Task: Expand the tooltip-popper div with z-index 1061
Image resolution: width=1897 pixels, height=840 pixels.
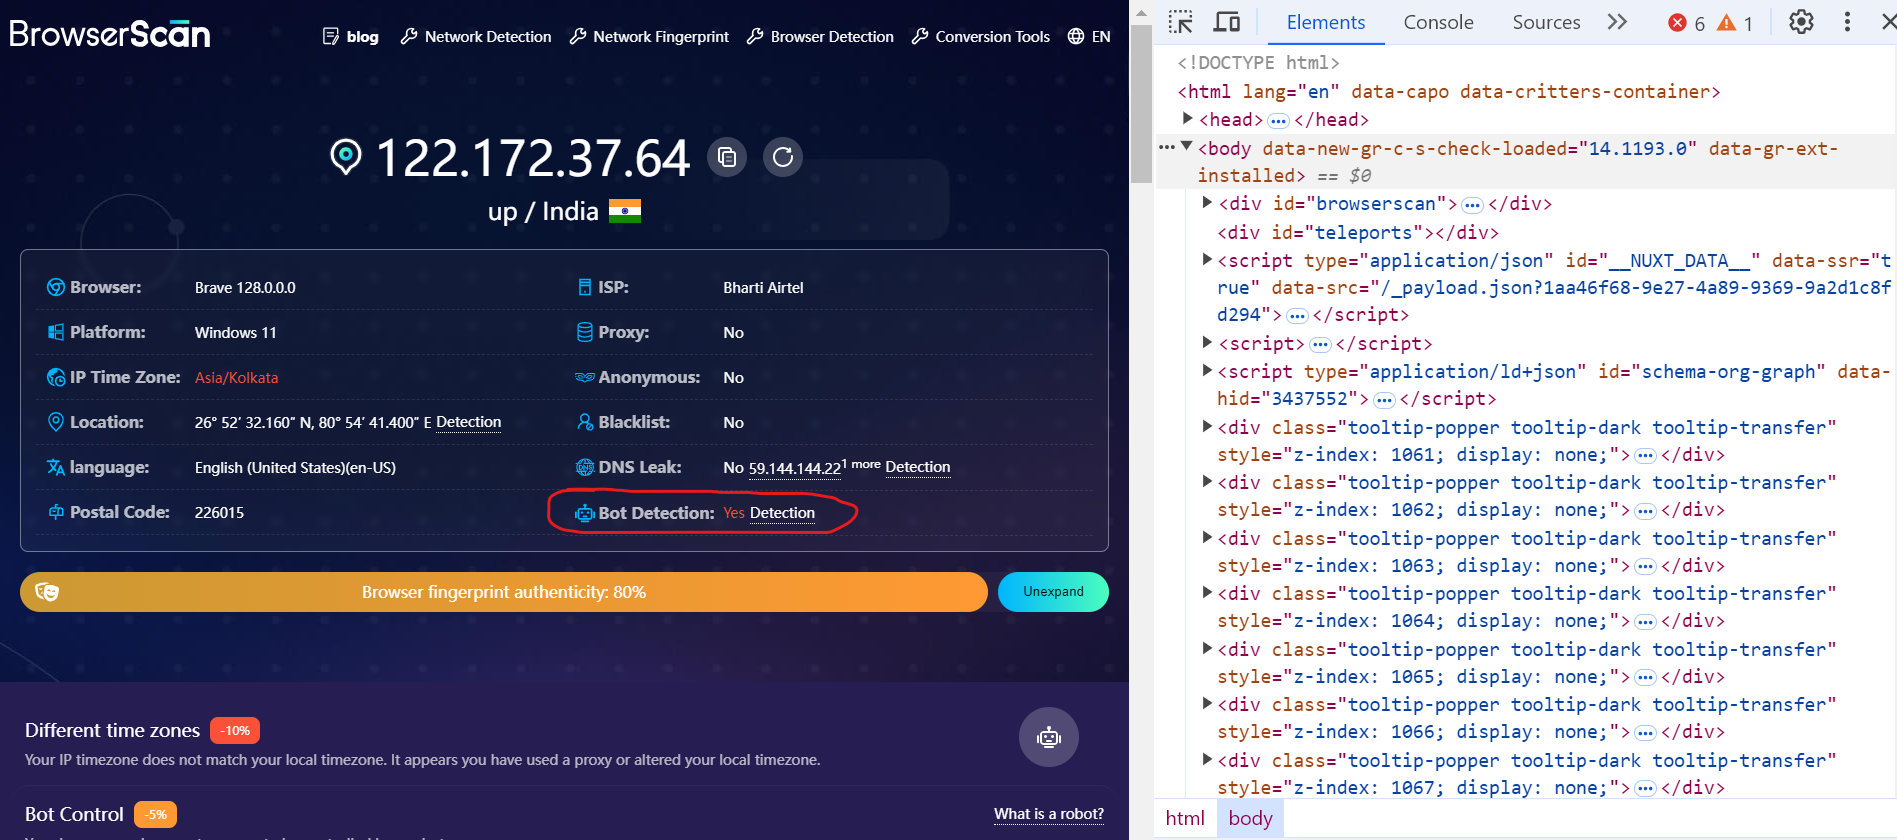Action: [1207, 426]
